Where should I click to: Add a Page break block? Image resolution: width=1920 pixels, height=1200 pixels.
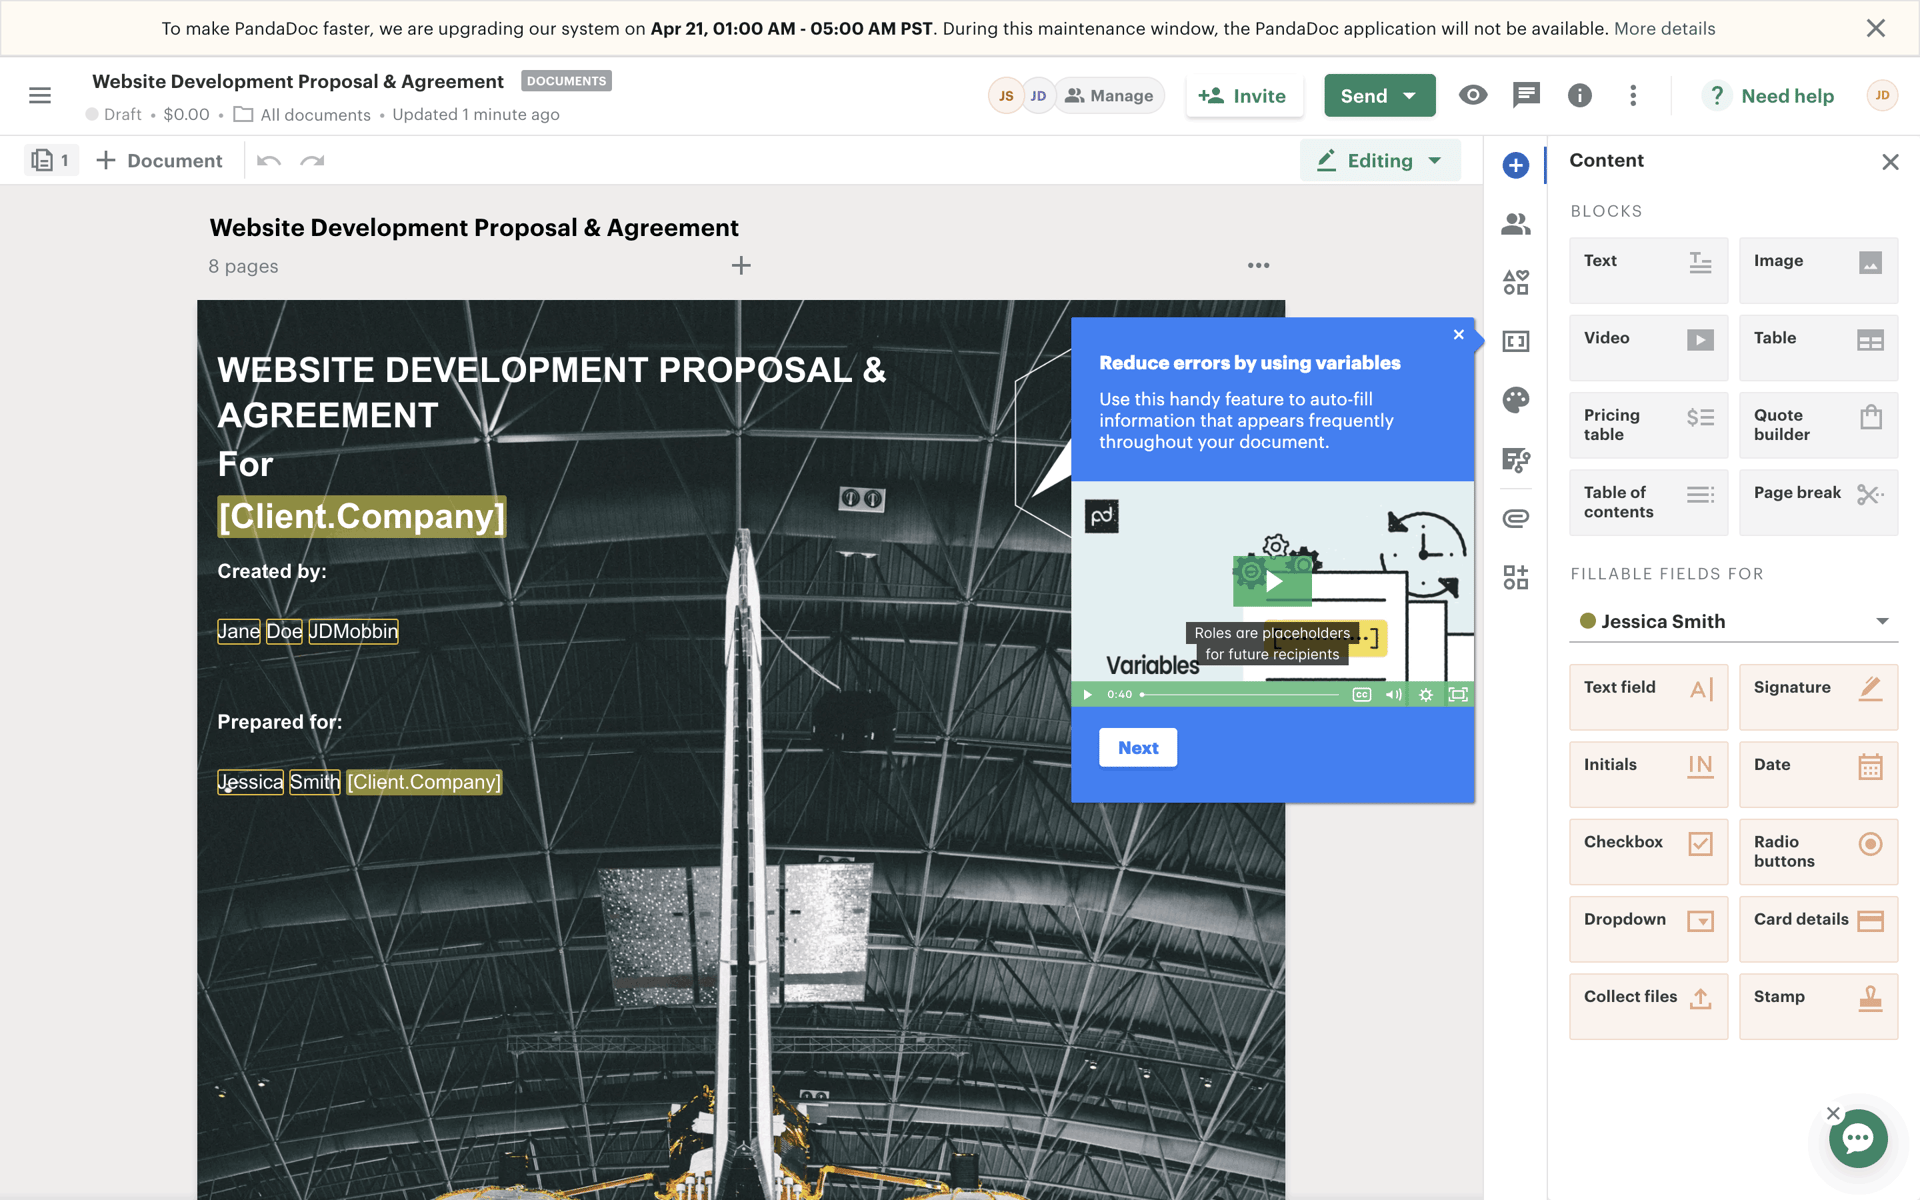(x=1818, y=502)
